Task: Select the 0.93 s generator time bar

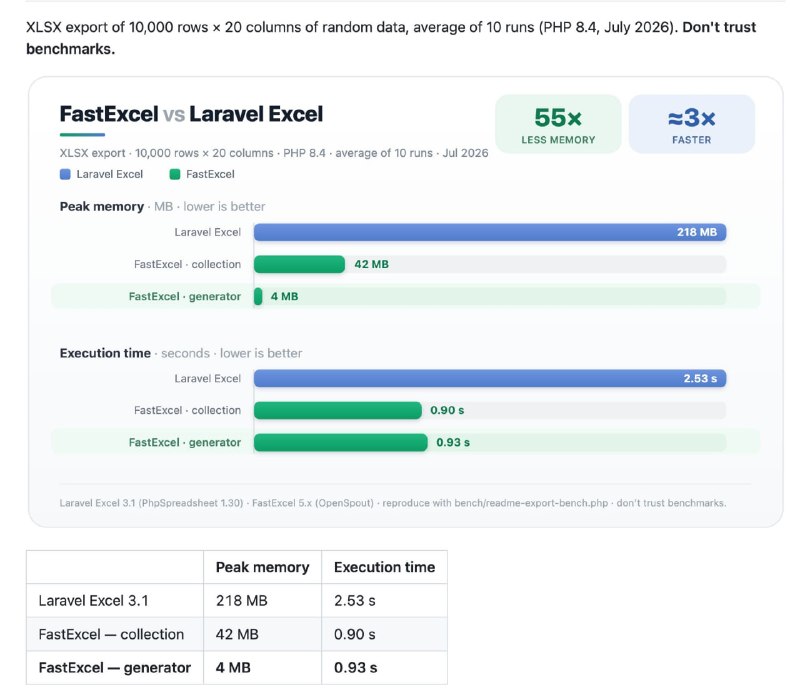Action: (x=340, y=442)
